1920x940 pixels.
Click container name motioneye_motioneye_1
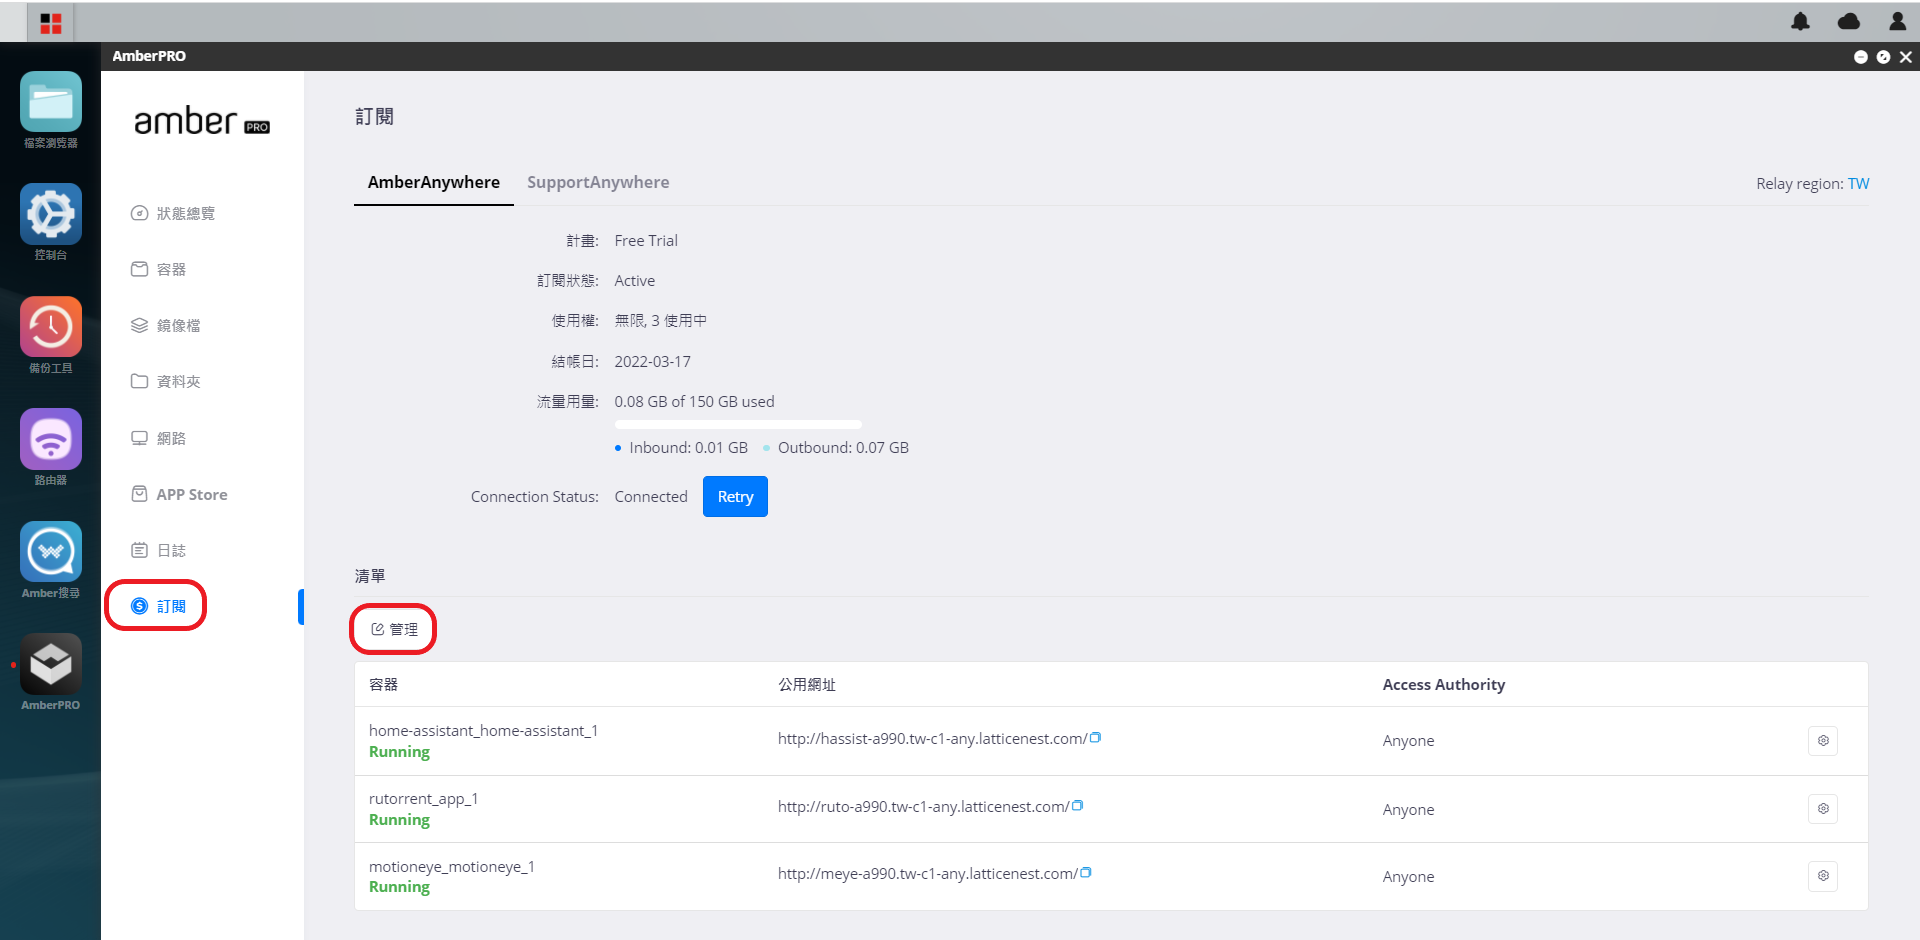(x=452, y=867)
